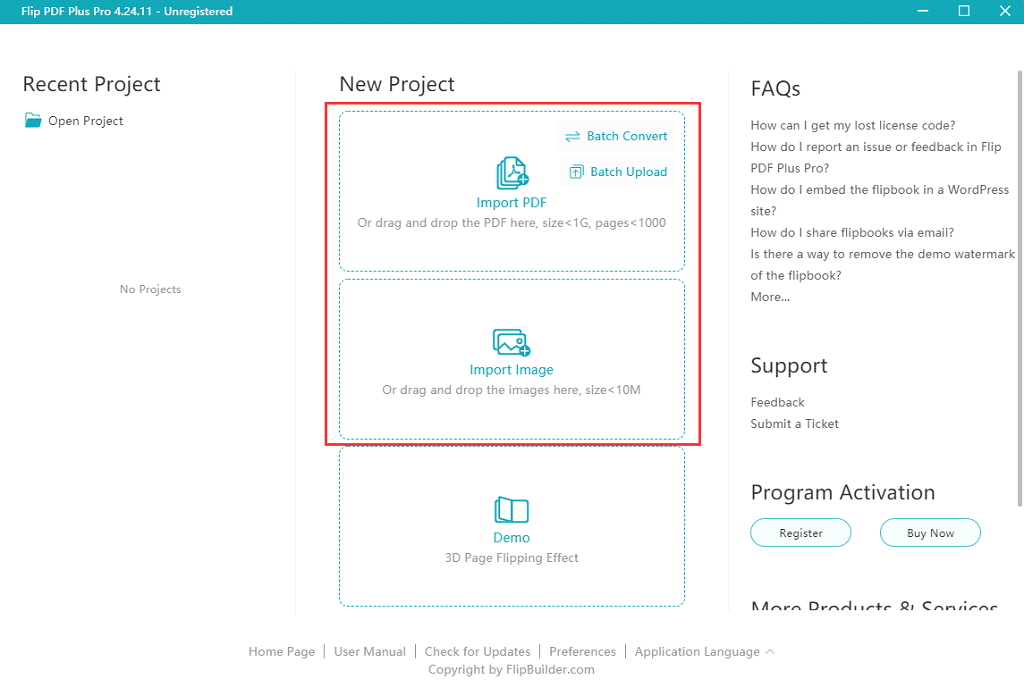
Task: Click the Open Project folder icon
Action: (34, 121)
